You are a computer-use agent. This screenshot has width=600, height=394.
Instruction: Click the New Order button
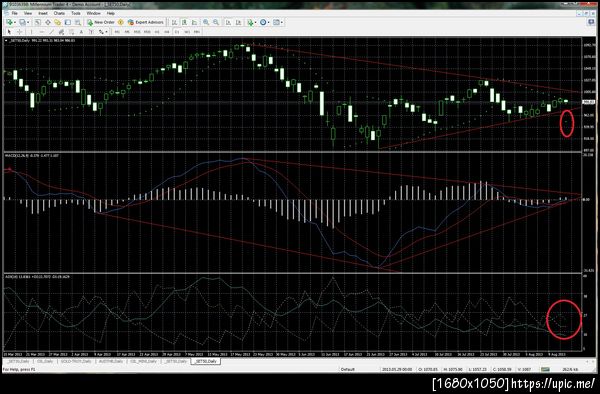pos(101,22)
